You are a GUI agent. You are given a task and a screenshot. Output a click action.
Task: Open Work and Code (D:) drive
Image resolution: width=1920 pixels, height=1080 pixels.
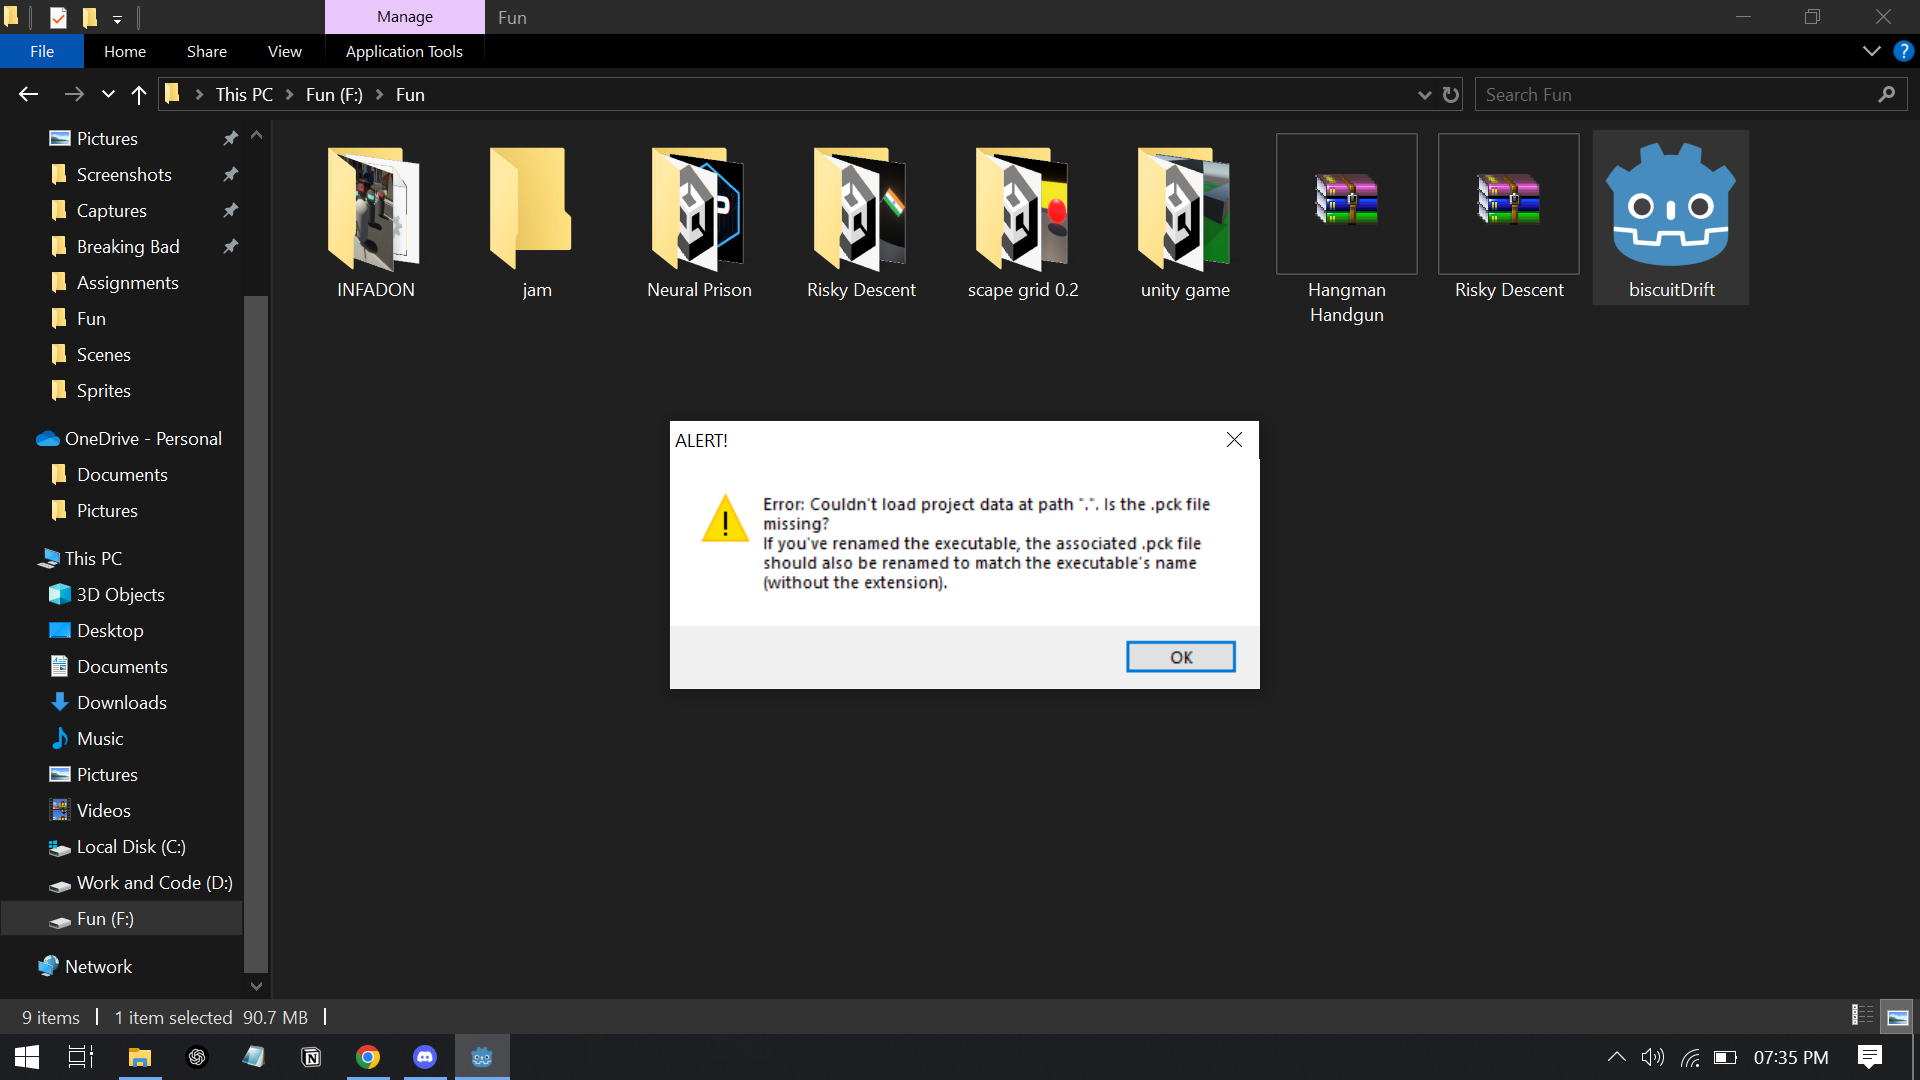pyautogui.click(x=154, y=883)
